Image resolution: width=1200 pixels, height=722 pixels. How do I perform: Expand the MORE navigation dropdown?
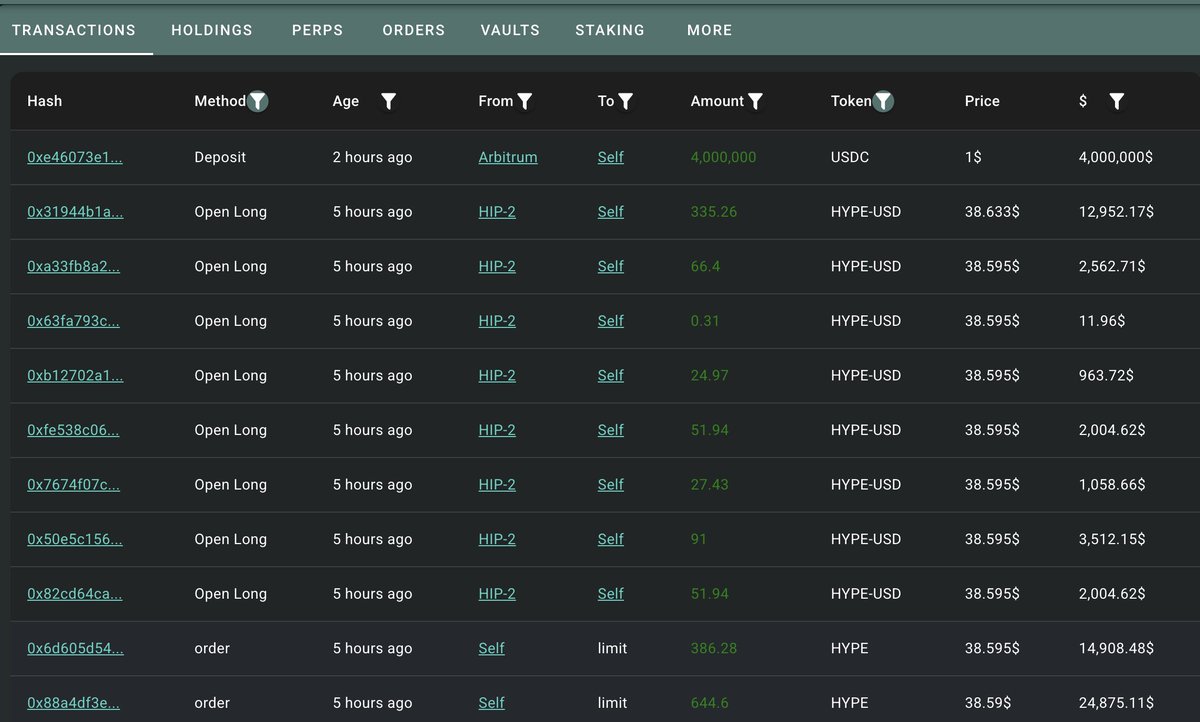pos(709,30)
